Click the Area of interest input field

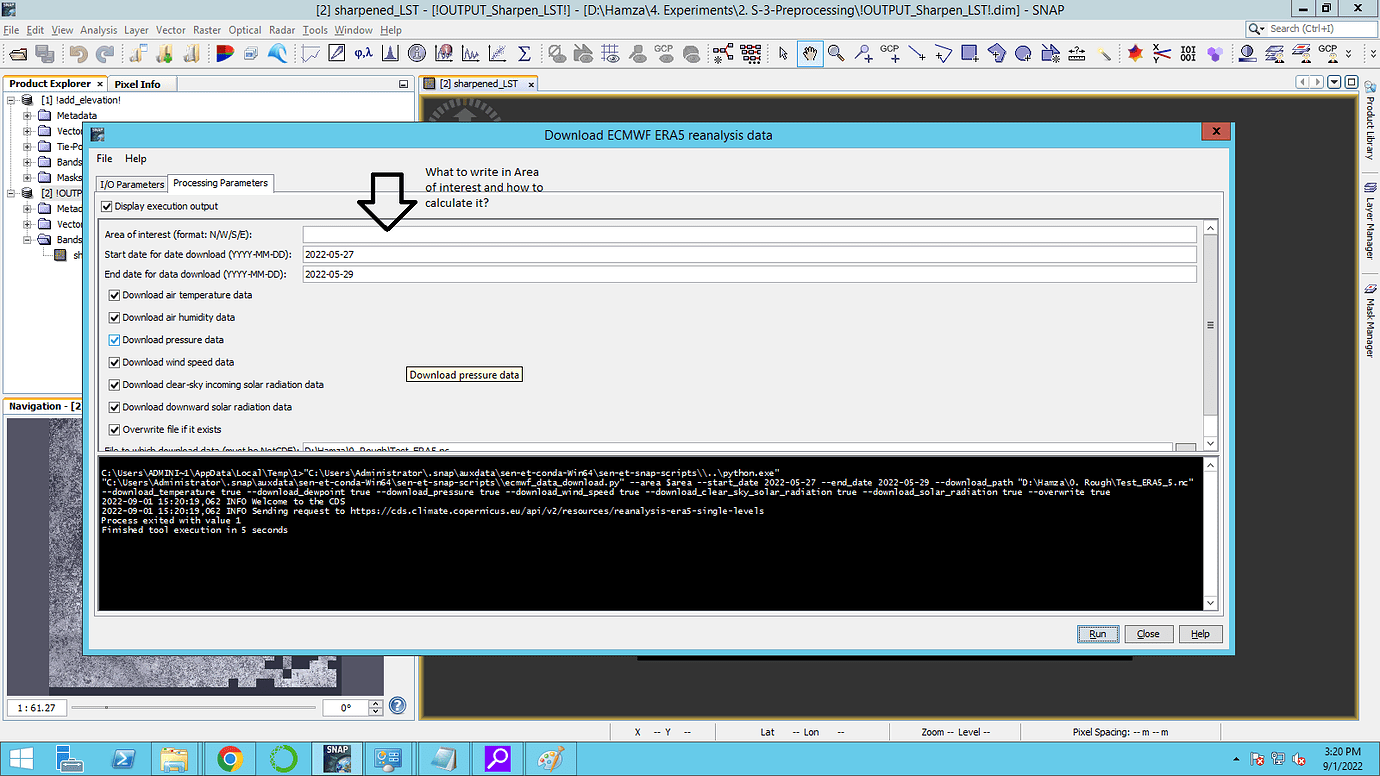(749, 234)
